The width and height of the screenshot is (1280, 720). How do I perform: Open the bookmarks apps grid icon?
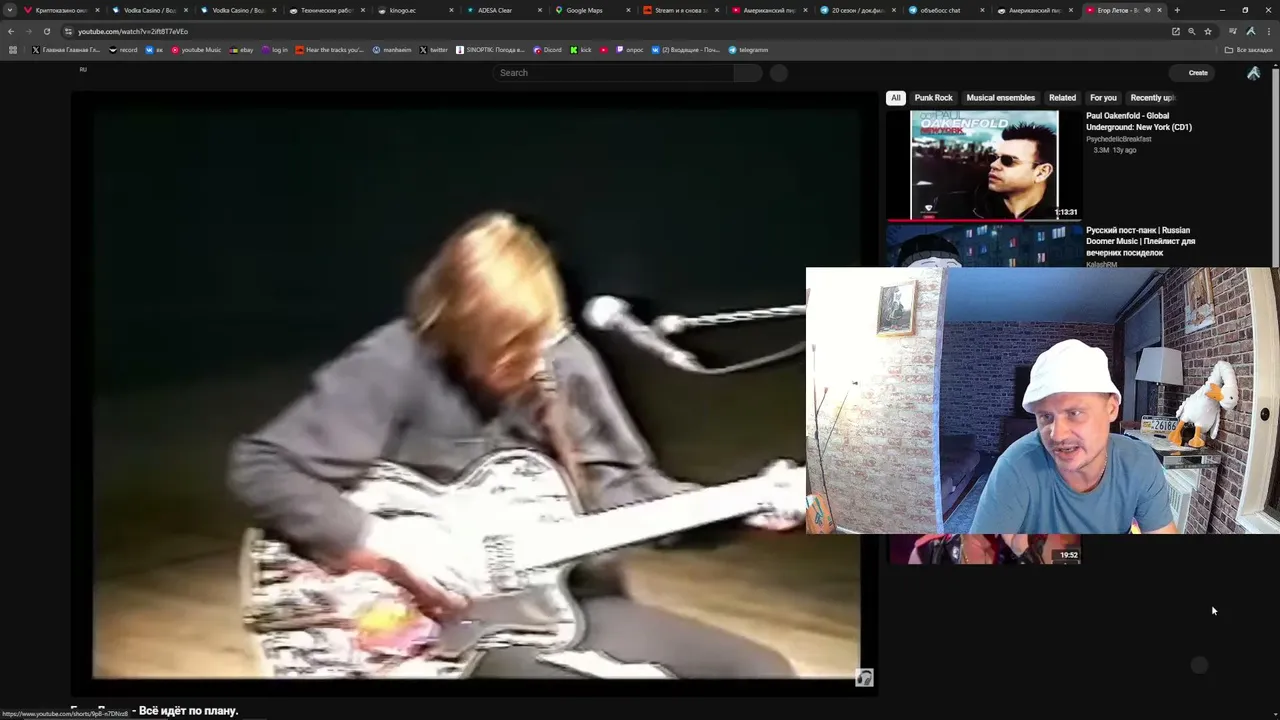pyautogui.click(x=13, y=49)
